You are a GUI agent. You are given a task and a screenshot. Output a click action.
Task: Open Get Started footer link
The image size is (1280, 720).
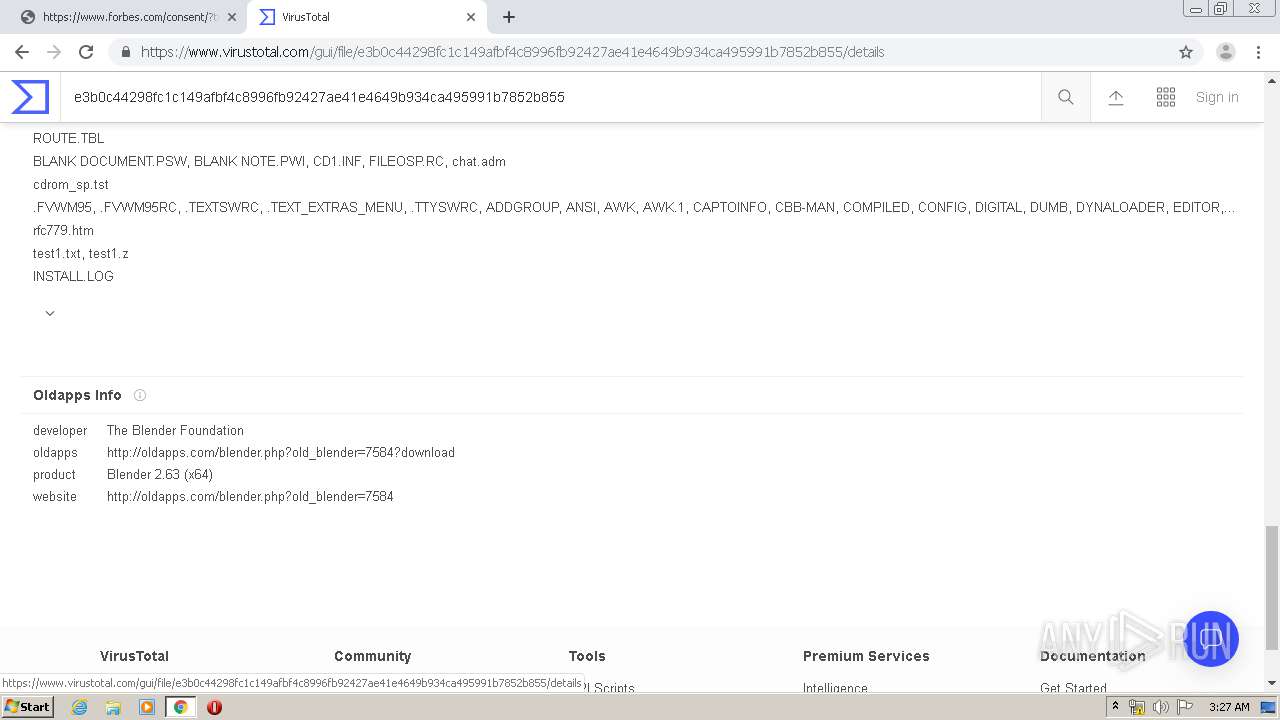[1073, 688]
